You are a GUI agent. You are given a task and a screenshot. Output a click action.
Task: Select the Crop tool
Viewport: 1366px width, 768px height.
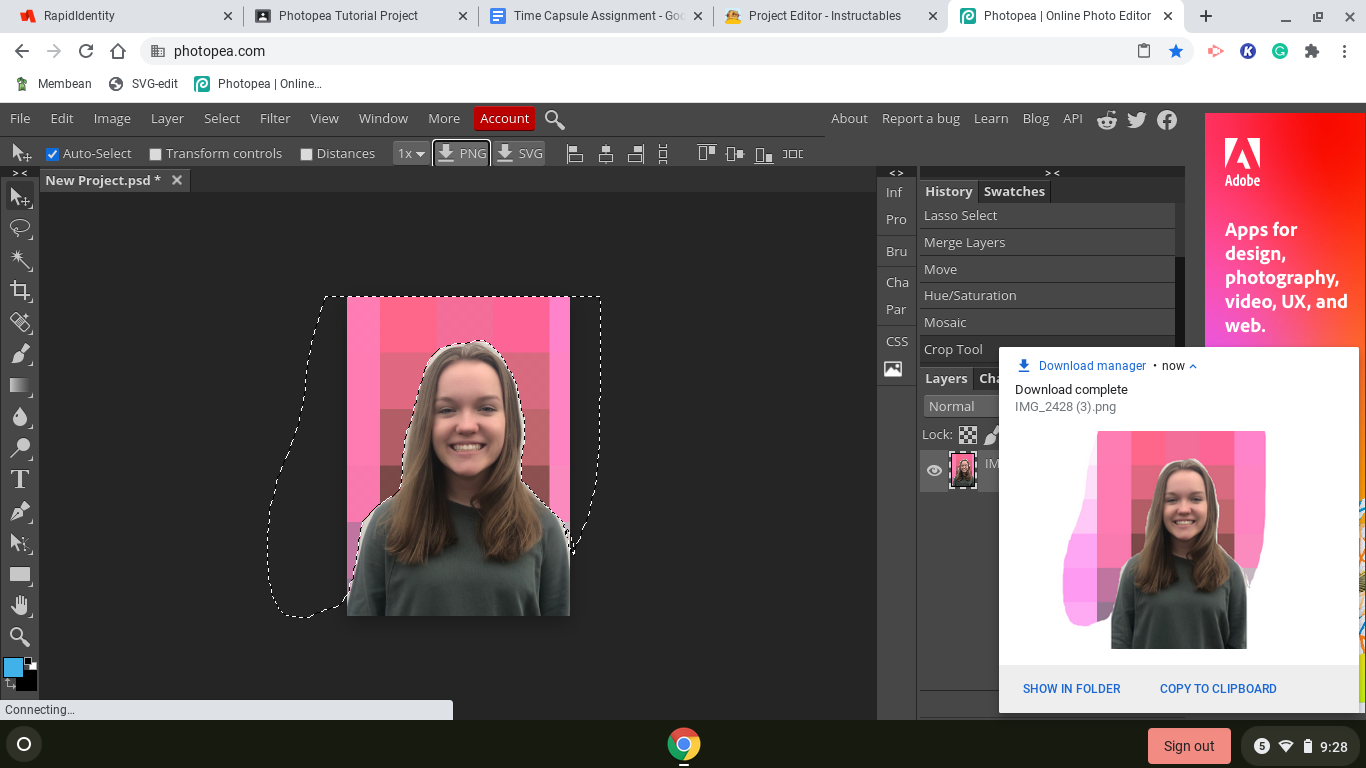coord(19,291)
